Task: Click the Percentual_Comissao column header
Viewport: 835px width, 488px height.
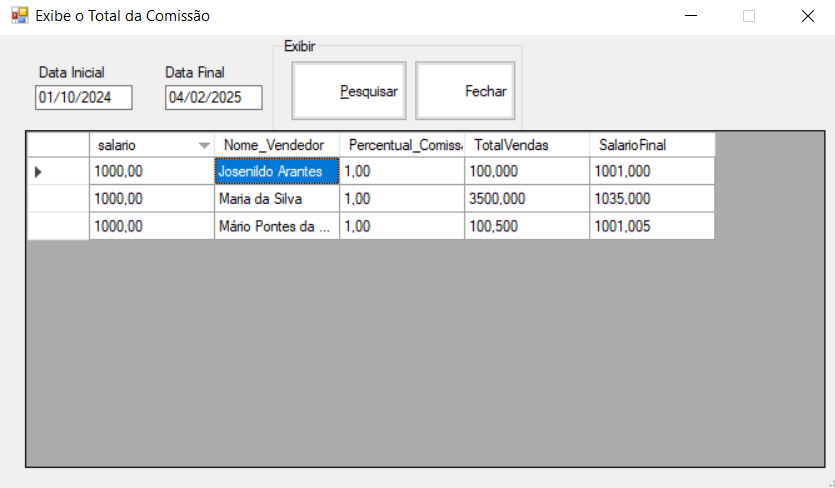Action: click(x=401, y=145)
